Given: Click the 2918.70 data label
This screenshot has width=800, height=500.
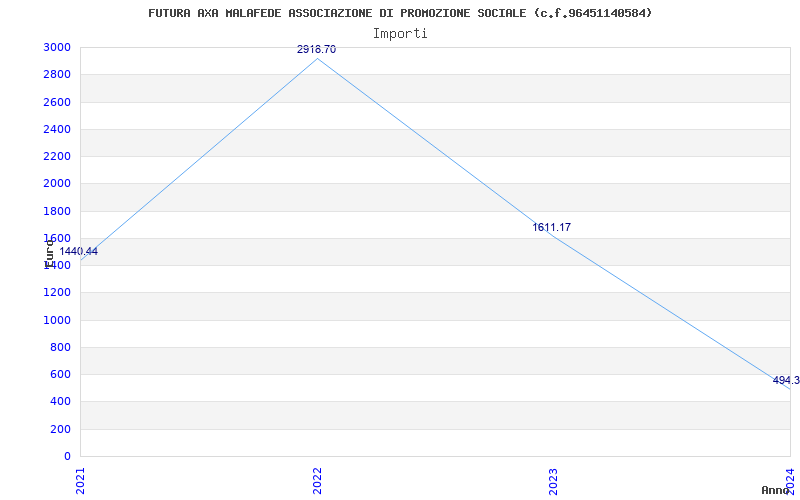Looking at the screenshot, I should (316, 49).
